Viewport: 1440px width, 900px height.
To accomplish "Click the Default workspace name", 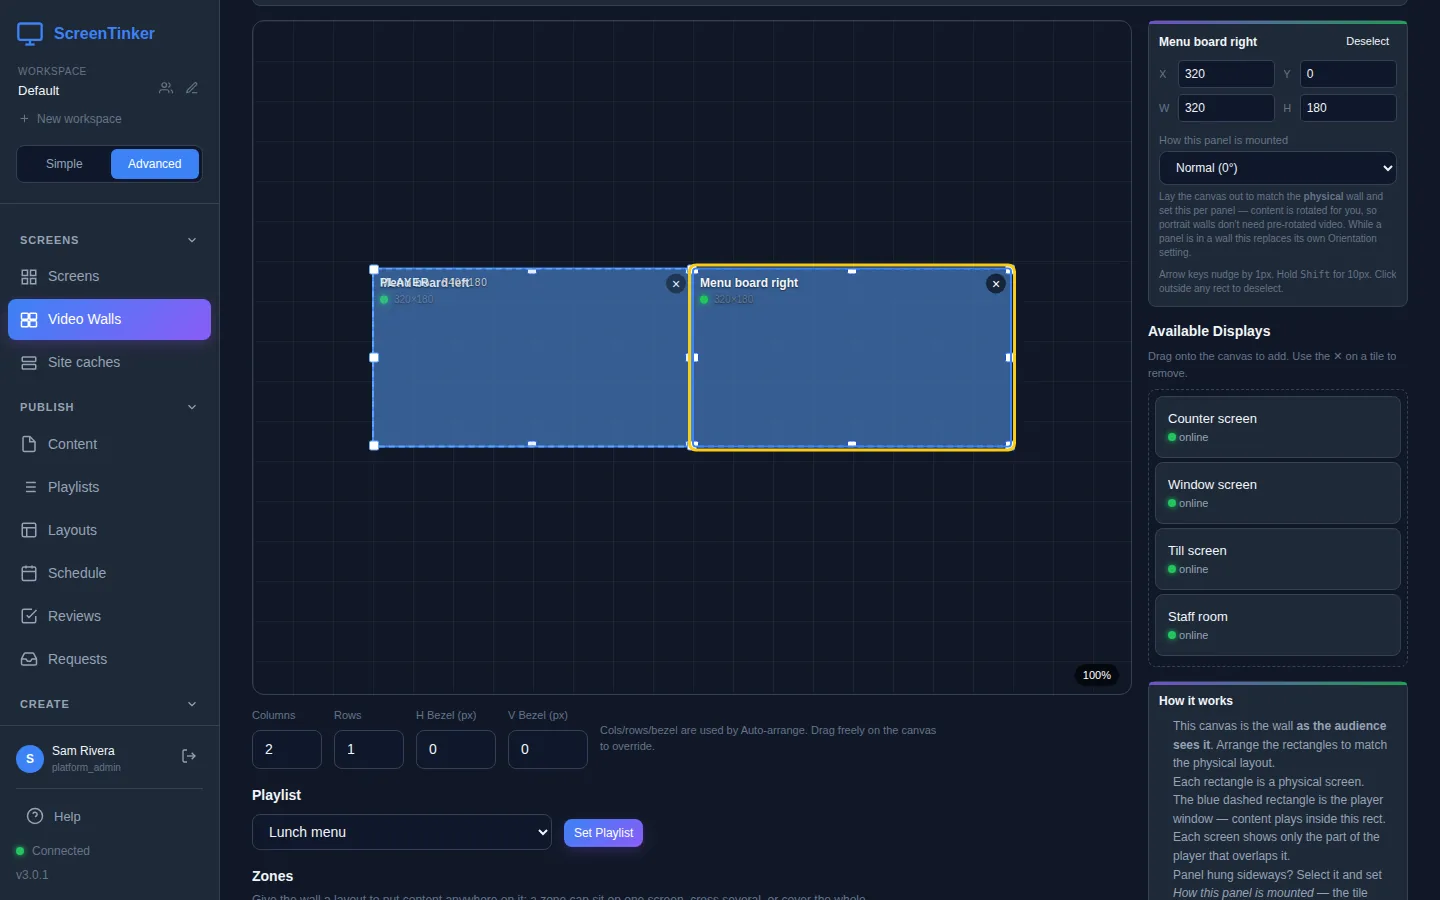I will [39, 91].
